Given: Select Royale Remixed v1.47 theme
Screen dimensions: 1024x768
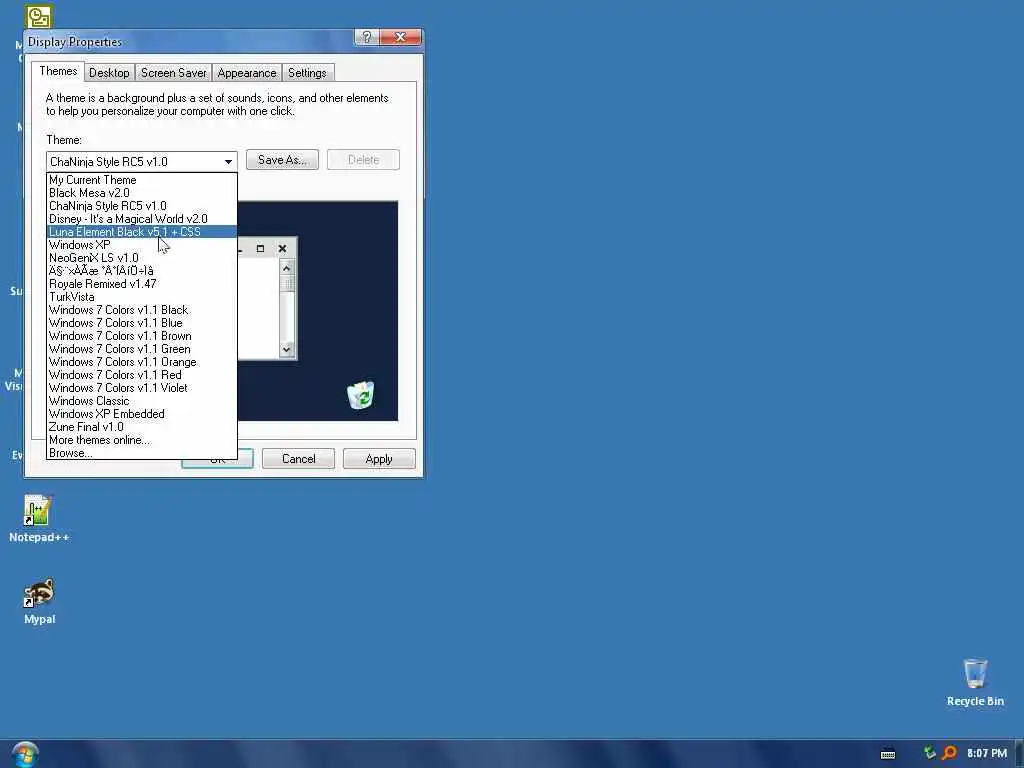Looking at the screenshot, I should coord(142,284).
